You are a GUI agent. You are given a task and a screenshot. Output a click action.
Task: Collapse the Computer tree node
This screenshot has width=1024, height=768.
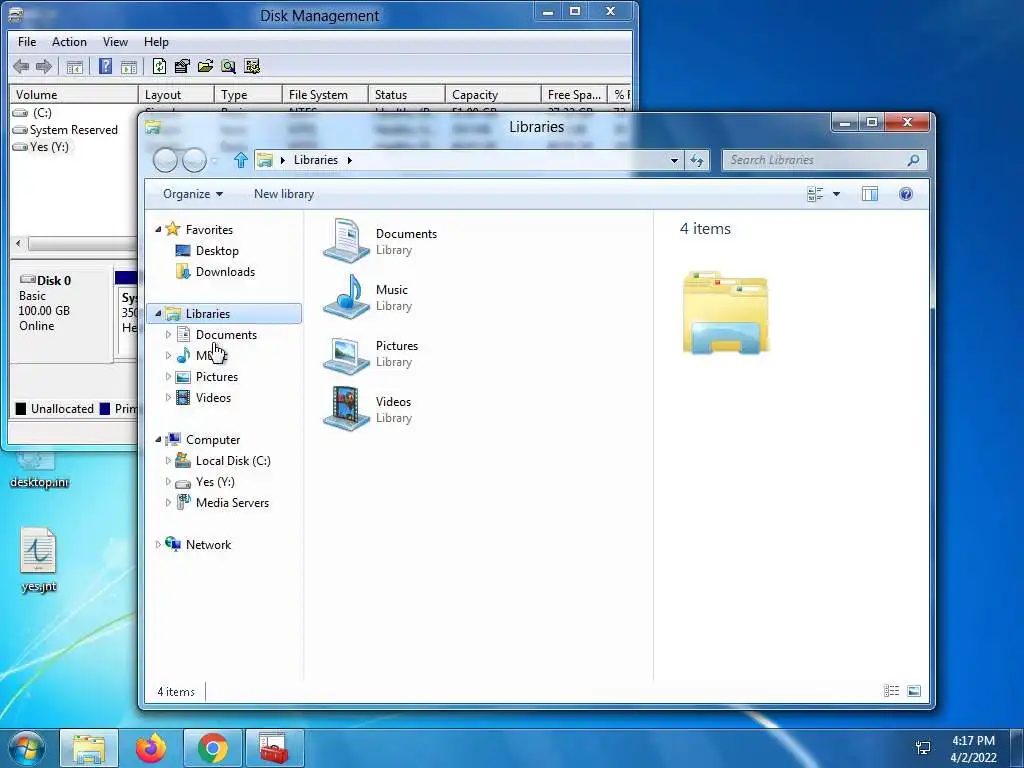tap(158, 440)
